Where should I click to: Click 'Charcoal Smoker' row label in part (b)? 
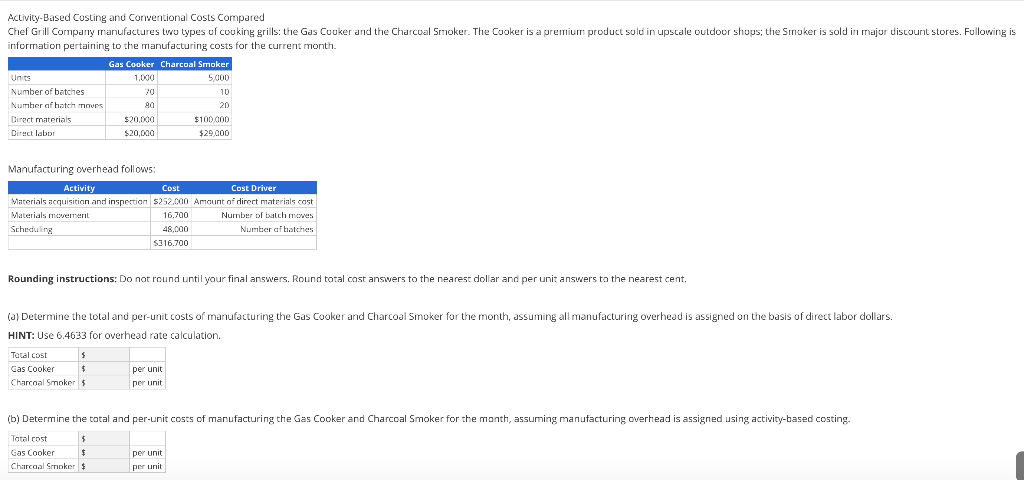tap(44, 466)
